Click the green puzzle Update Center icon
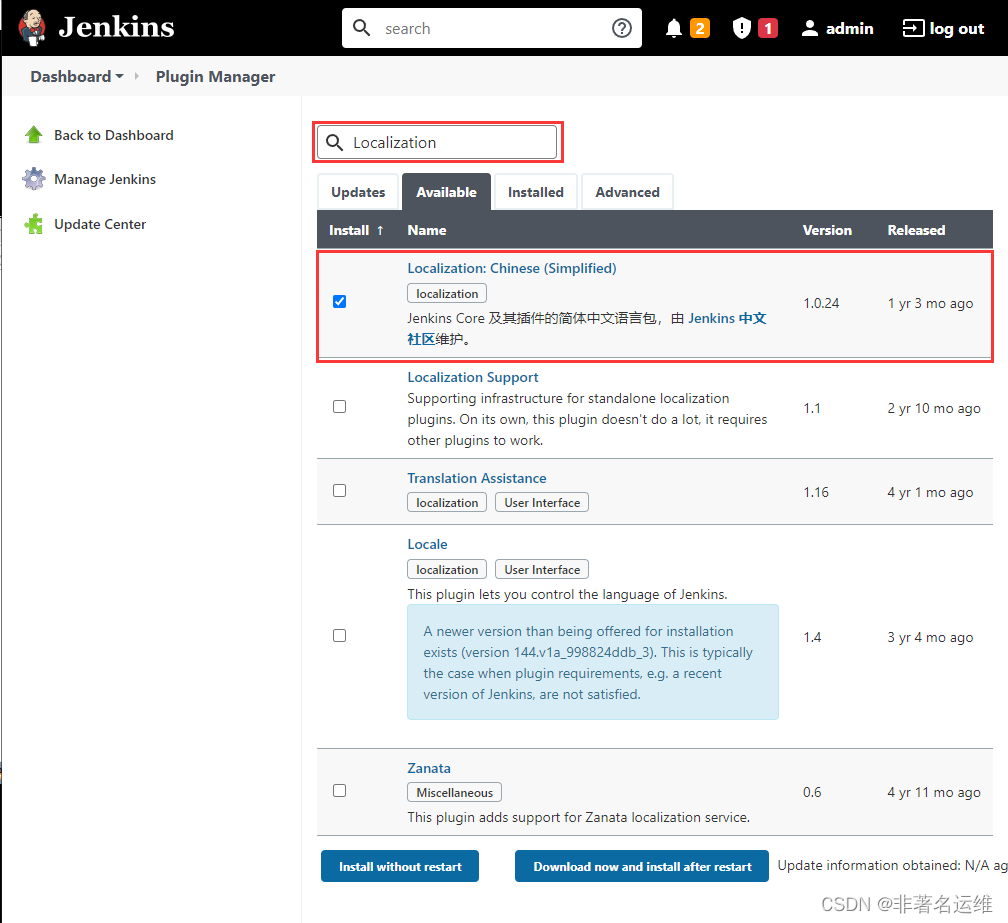Viewport: 1008px width, 923px height. (33, 224)
